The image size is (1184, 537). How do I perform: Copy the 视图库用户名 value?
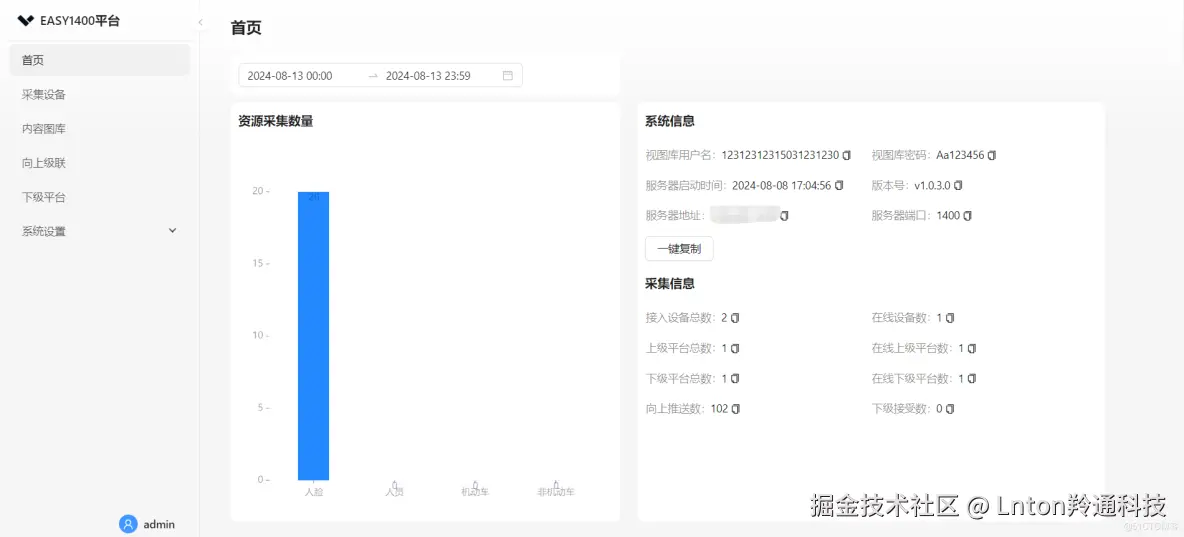(846, 155)
